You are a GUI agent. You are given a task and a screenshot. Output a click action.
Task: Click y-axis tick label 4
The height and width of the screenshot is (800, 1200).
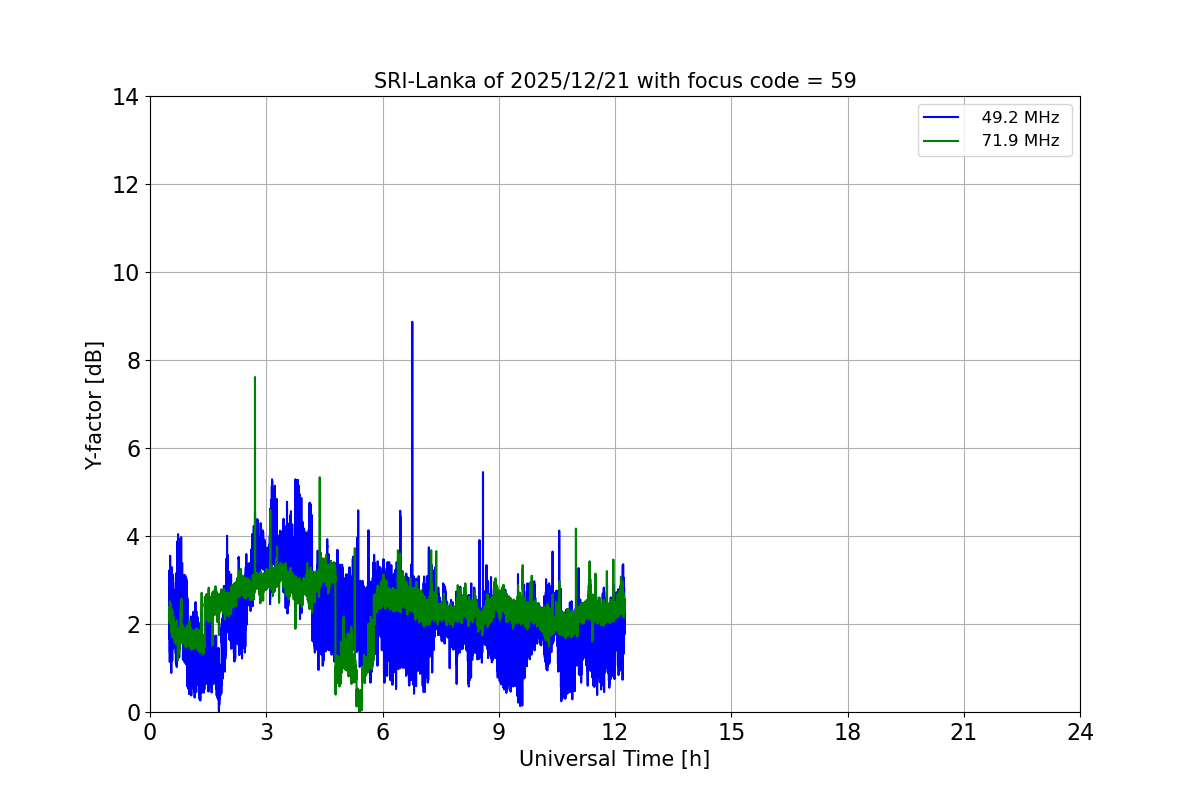(132, 537)
